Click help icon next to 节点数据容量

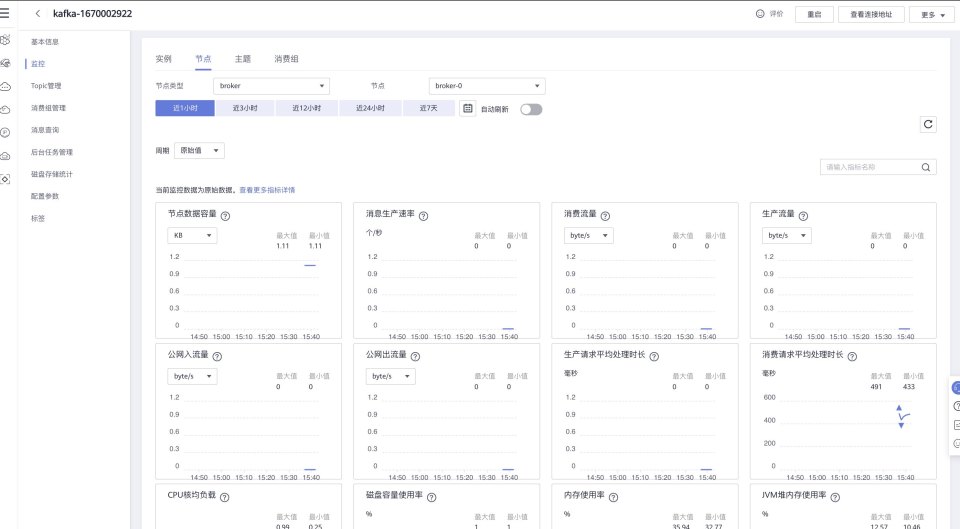pyautogui.click(x=225, y=215)
